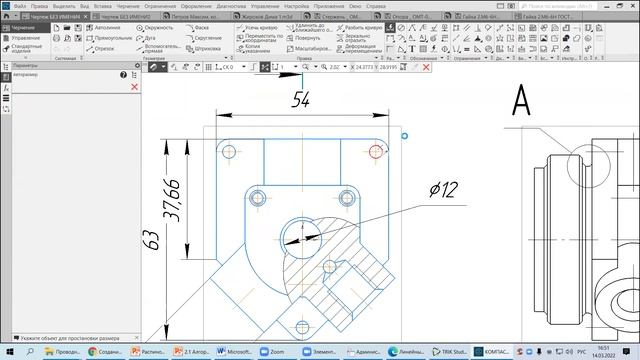
Task: Expand the toolset list below Стандартные изделия
Action: tap(25, 58)
